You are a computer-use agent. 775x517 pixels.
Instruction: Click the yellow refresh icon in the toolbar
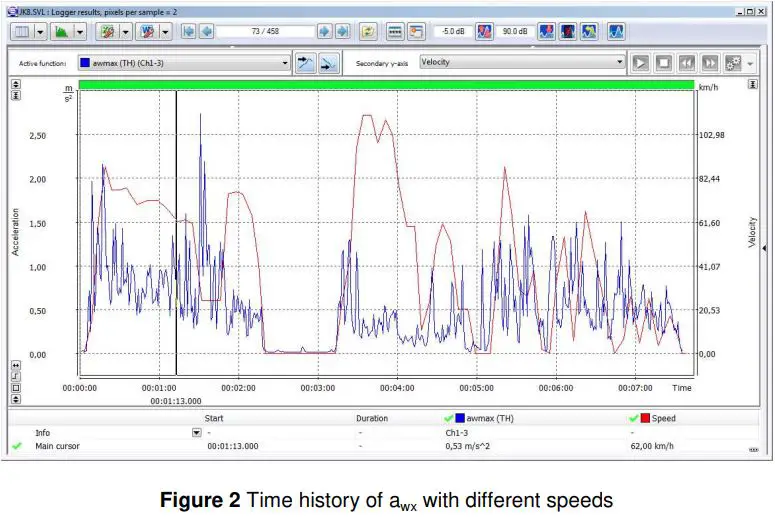point(368,32)
